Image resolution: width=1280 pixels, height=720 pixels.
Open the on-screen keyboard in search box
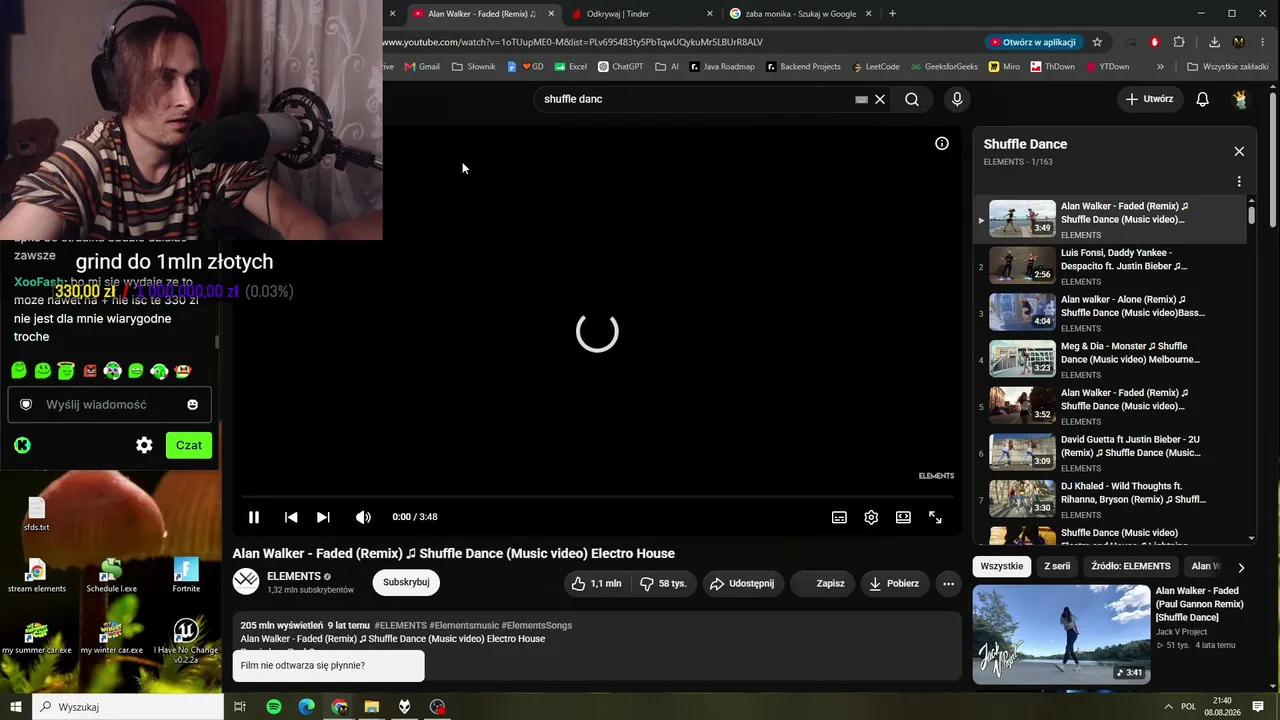[861, 99]
